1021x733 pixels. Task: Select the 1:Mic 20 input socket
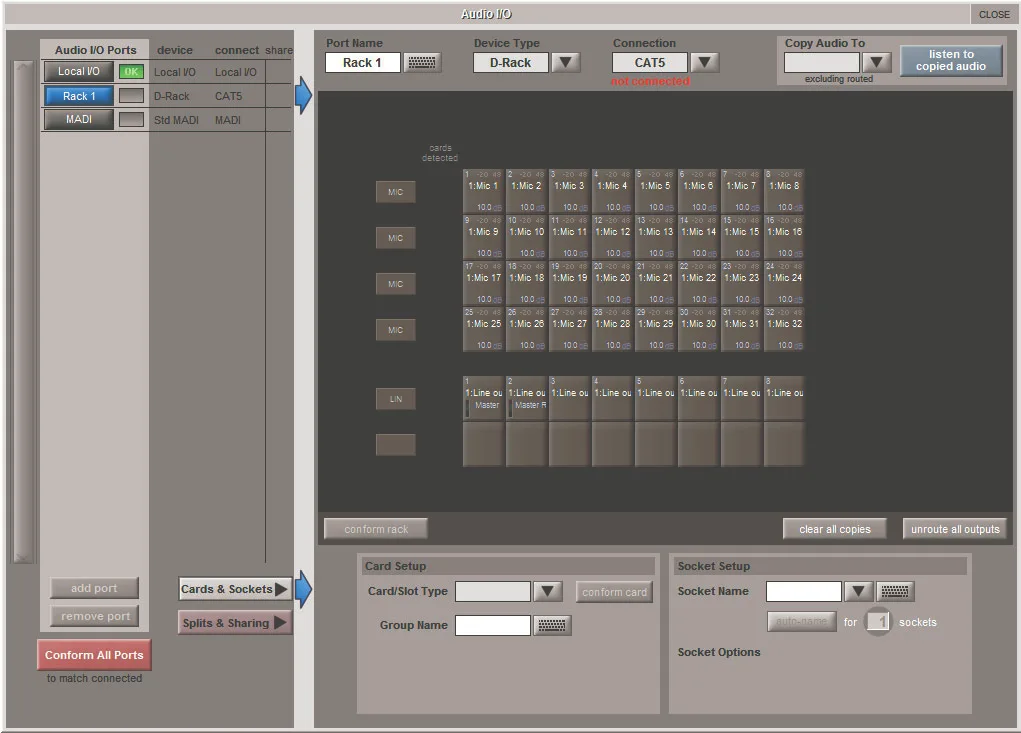[x=612, y=284]
